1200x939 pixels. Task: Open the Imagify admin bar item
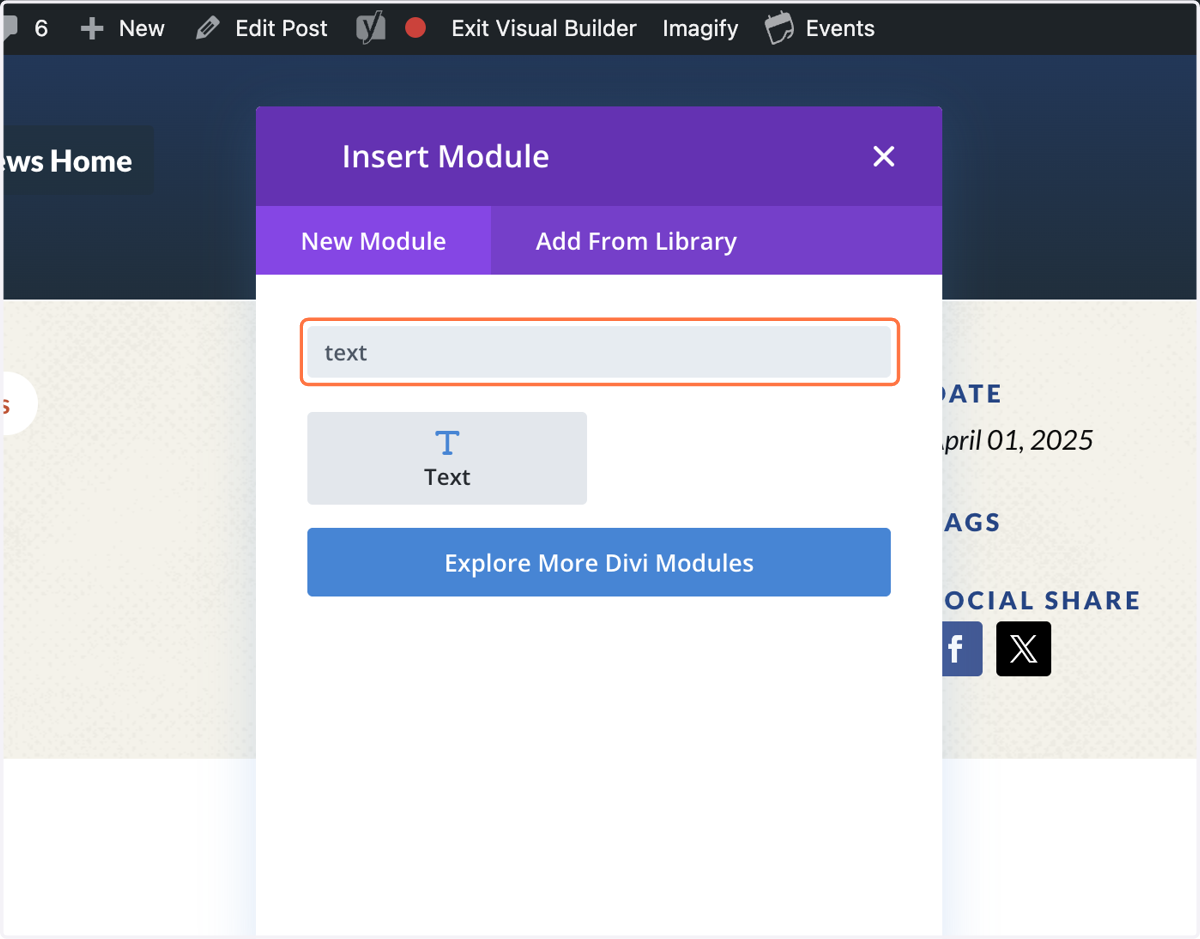(x=700, y=29)
